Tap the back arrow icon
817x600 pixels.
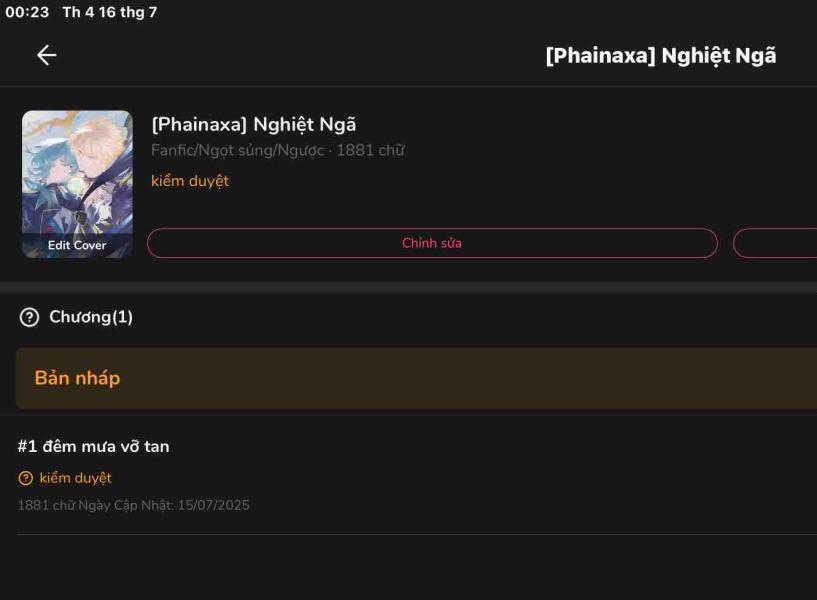[46, 55]
